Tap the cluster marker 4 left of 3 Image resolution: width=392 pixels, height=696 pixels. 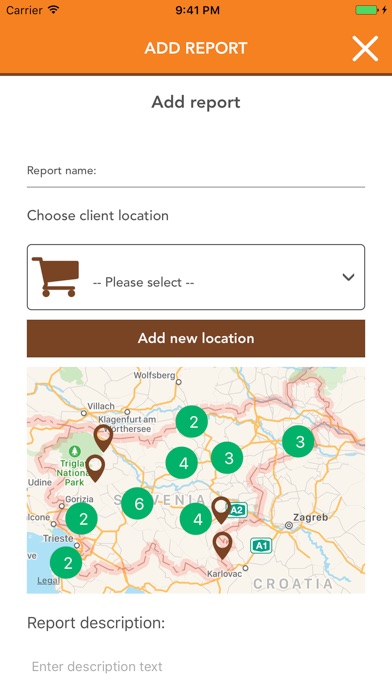182,463
